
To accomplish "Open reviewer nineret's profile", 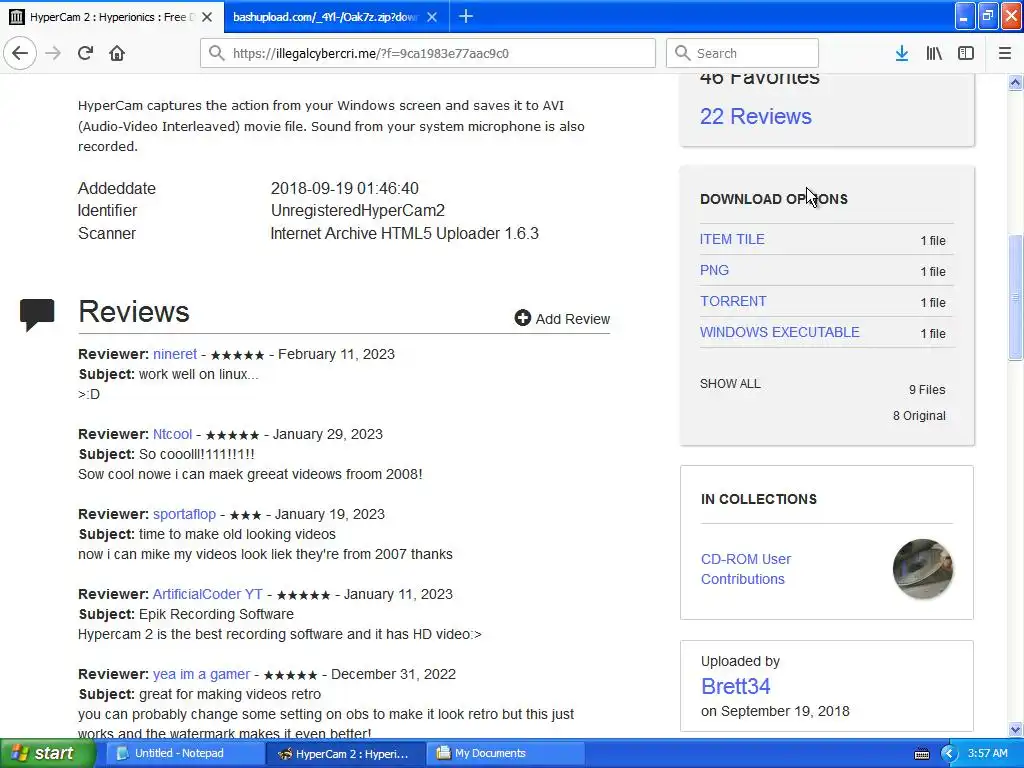I will click(174, 354).
